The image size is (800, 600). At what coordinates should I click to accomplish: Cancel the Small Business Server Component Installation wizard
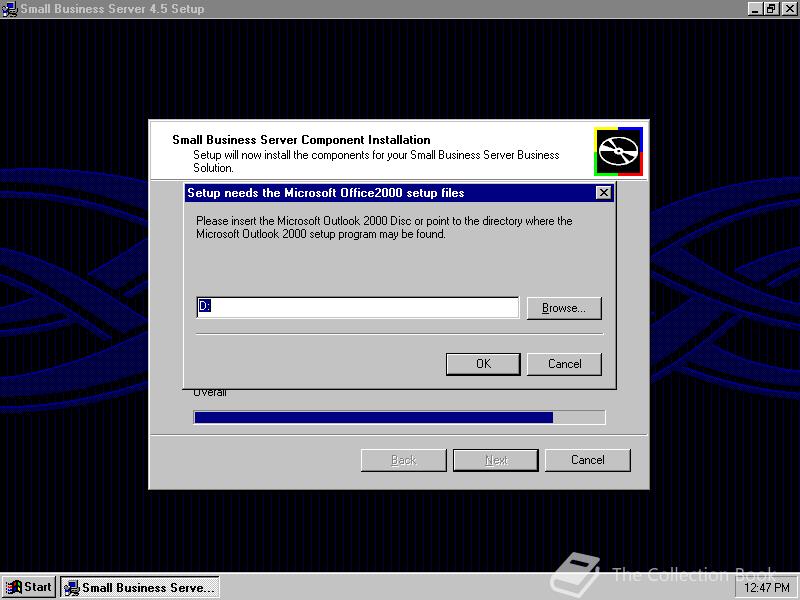[x=588, y=460]
